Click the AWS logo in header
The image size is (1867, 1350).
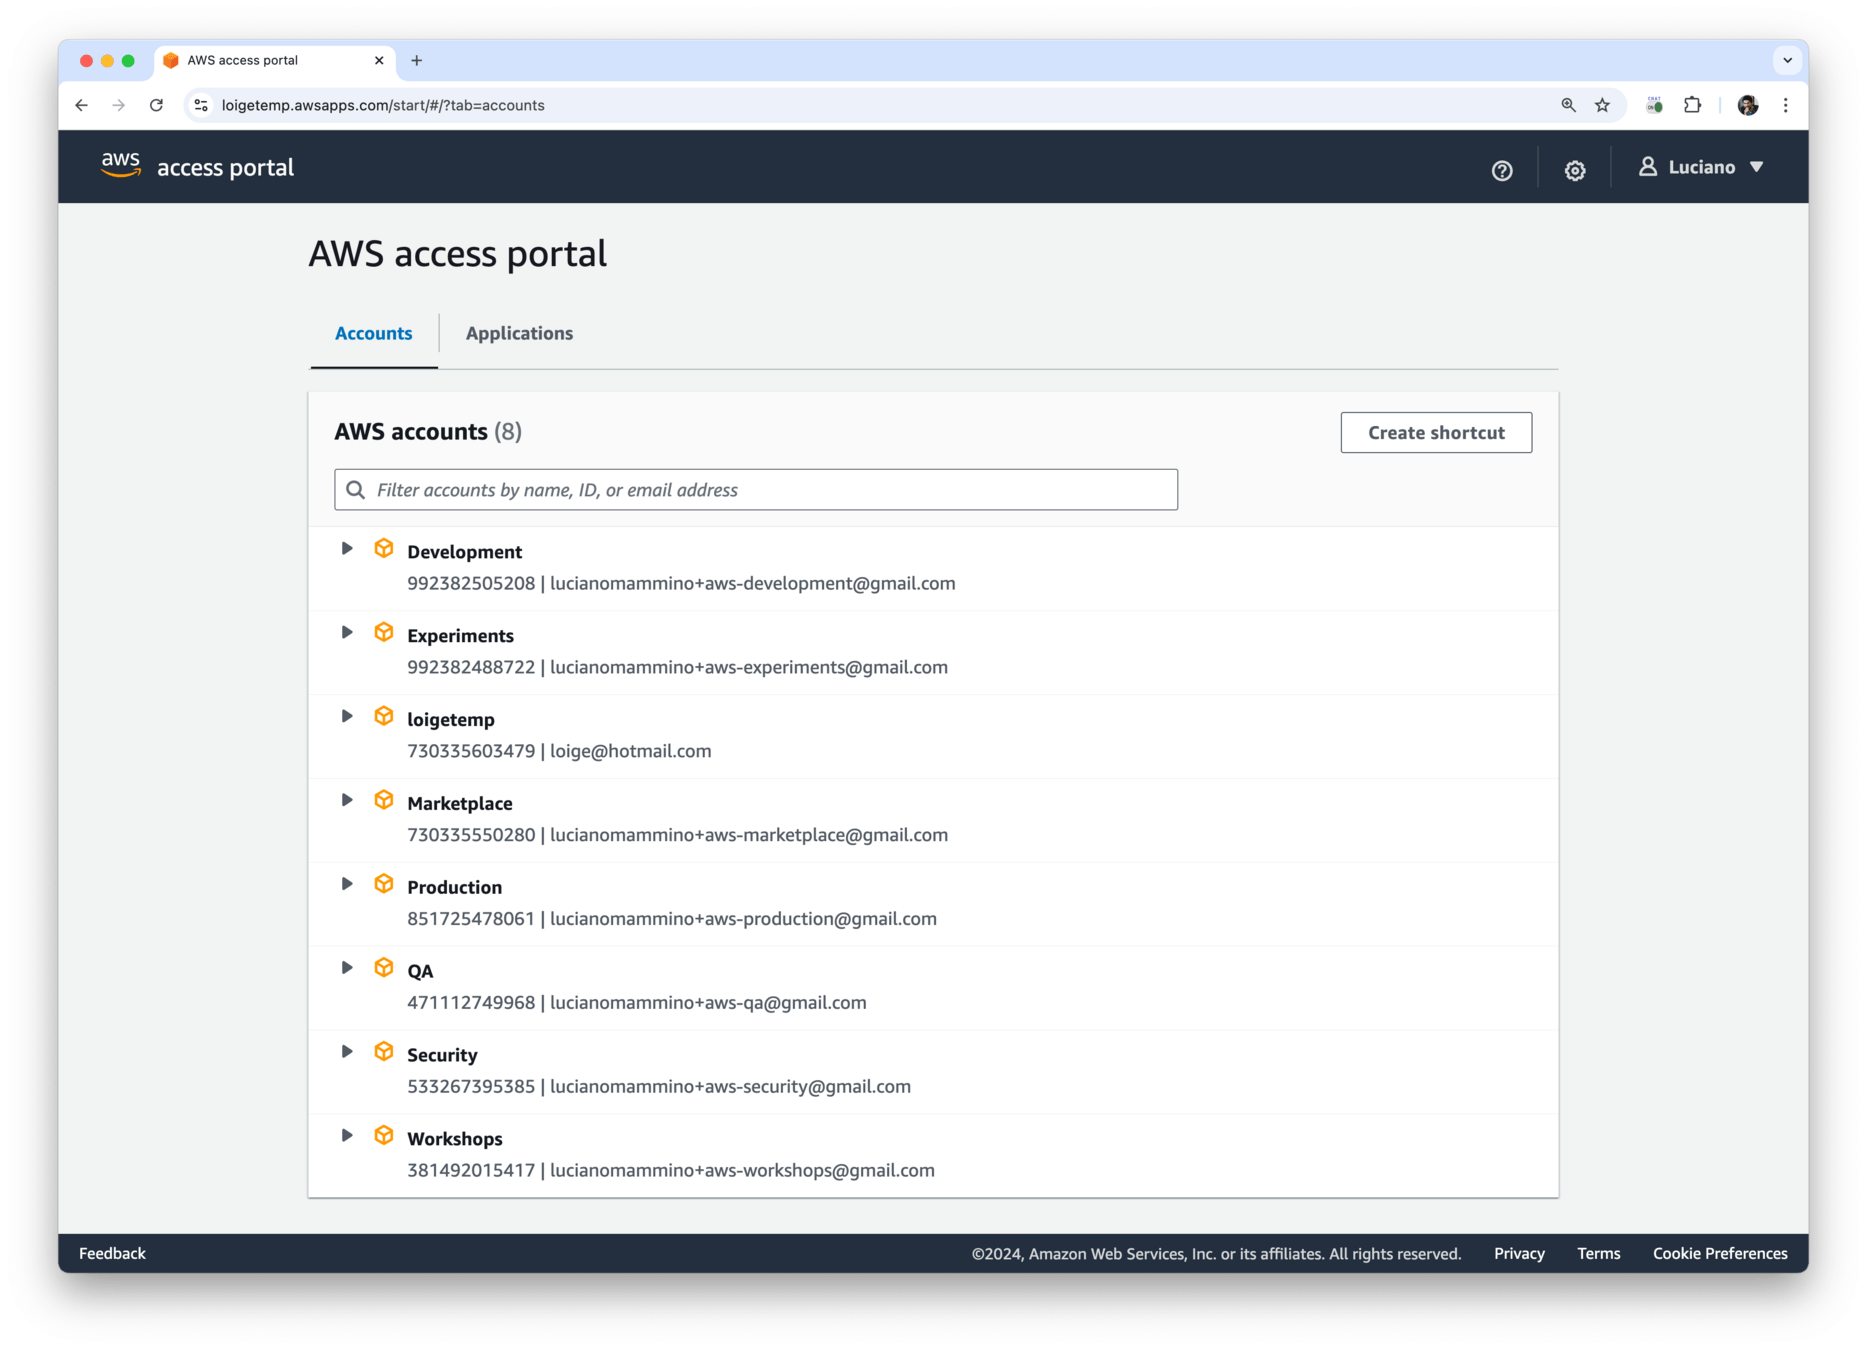coord(121,166)
